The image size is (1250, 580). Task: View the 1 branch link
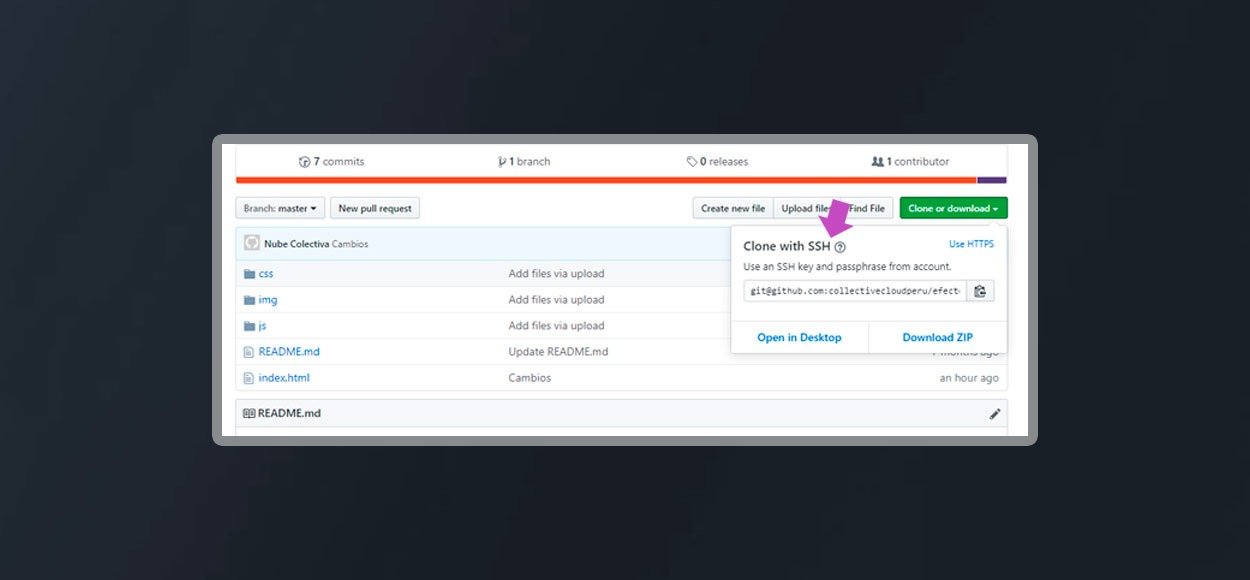tap(524, 161)
